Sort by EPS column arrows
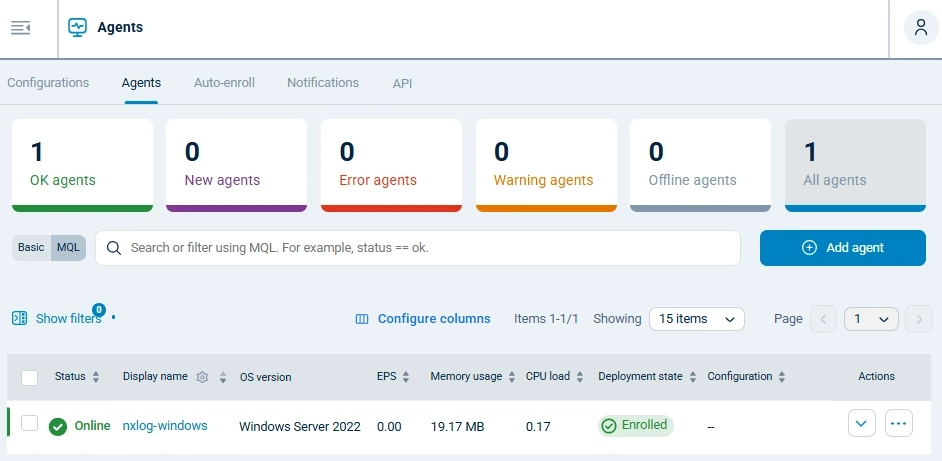The width and height of the screenshot is (942, 461). point(406,377)
